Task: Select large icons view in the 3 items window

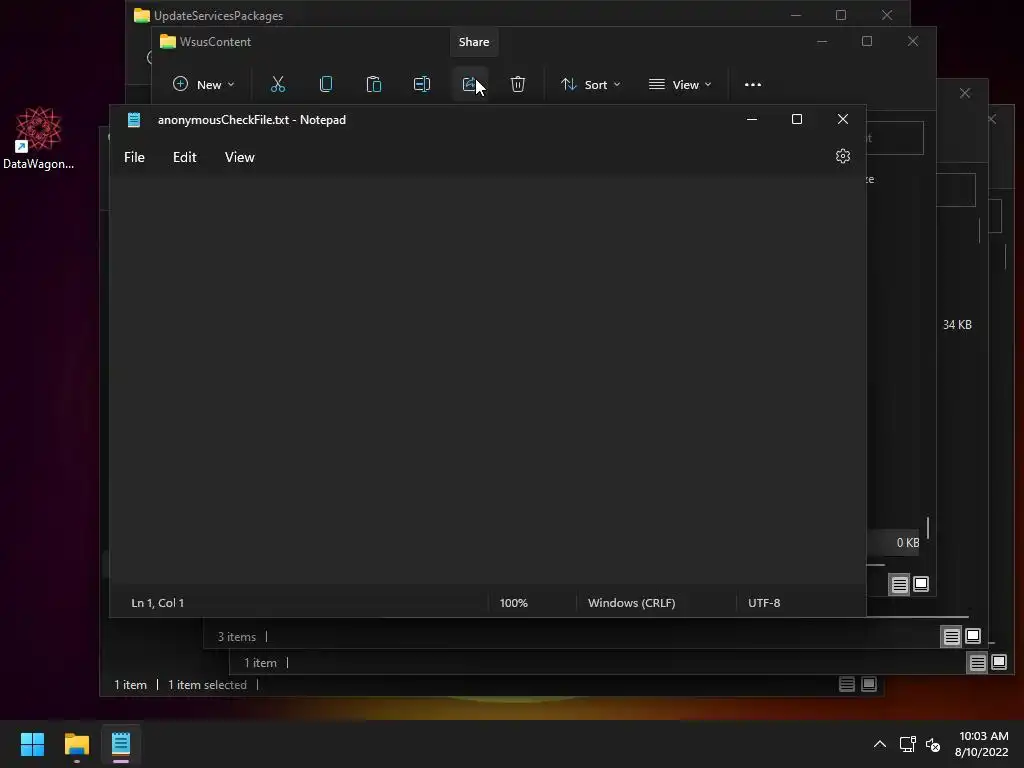Action: tap(973, 635)
